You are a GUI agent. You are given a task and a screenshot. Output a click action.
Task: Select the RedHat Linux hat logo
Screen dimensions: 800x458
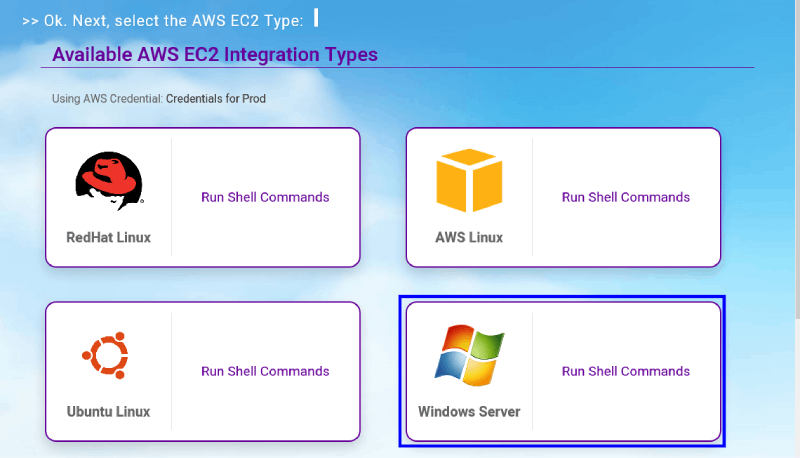coord(109,181)
